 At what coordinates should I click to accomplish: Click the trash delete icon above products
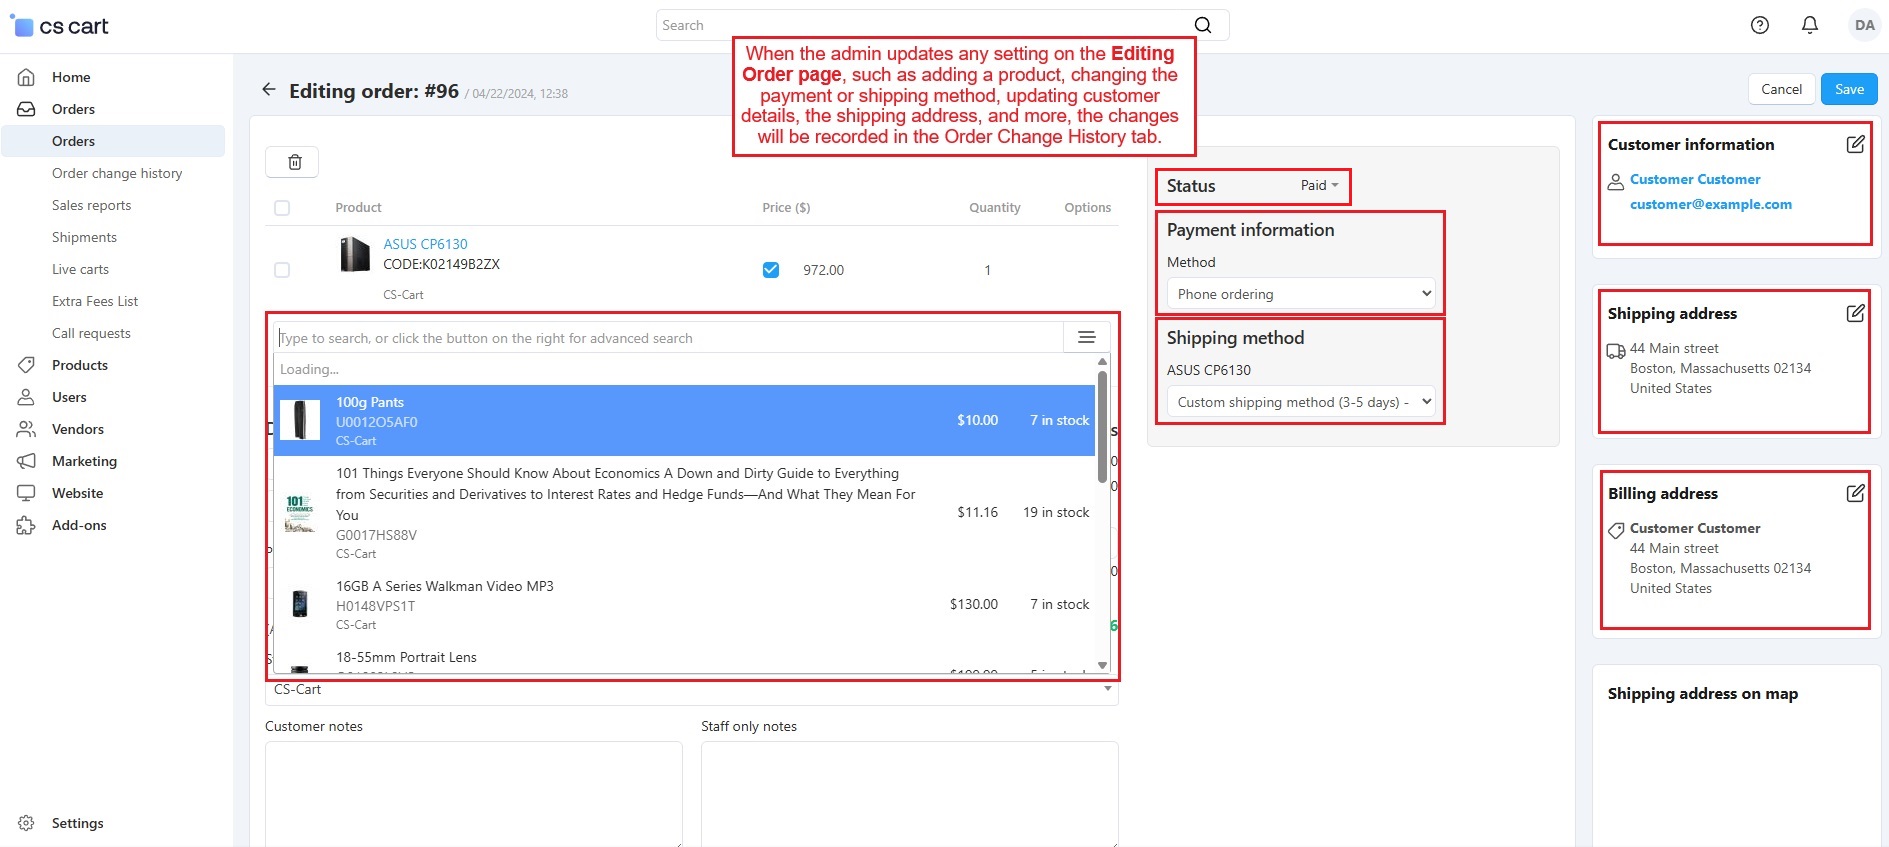[294, 162]
